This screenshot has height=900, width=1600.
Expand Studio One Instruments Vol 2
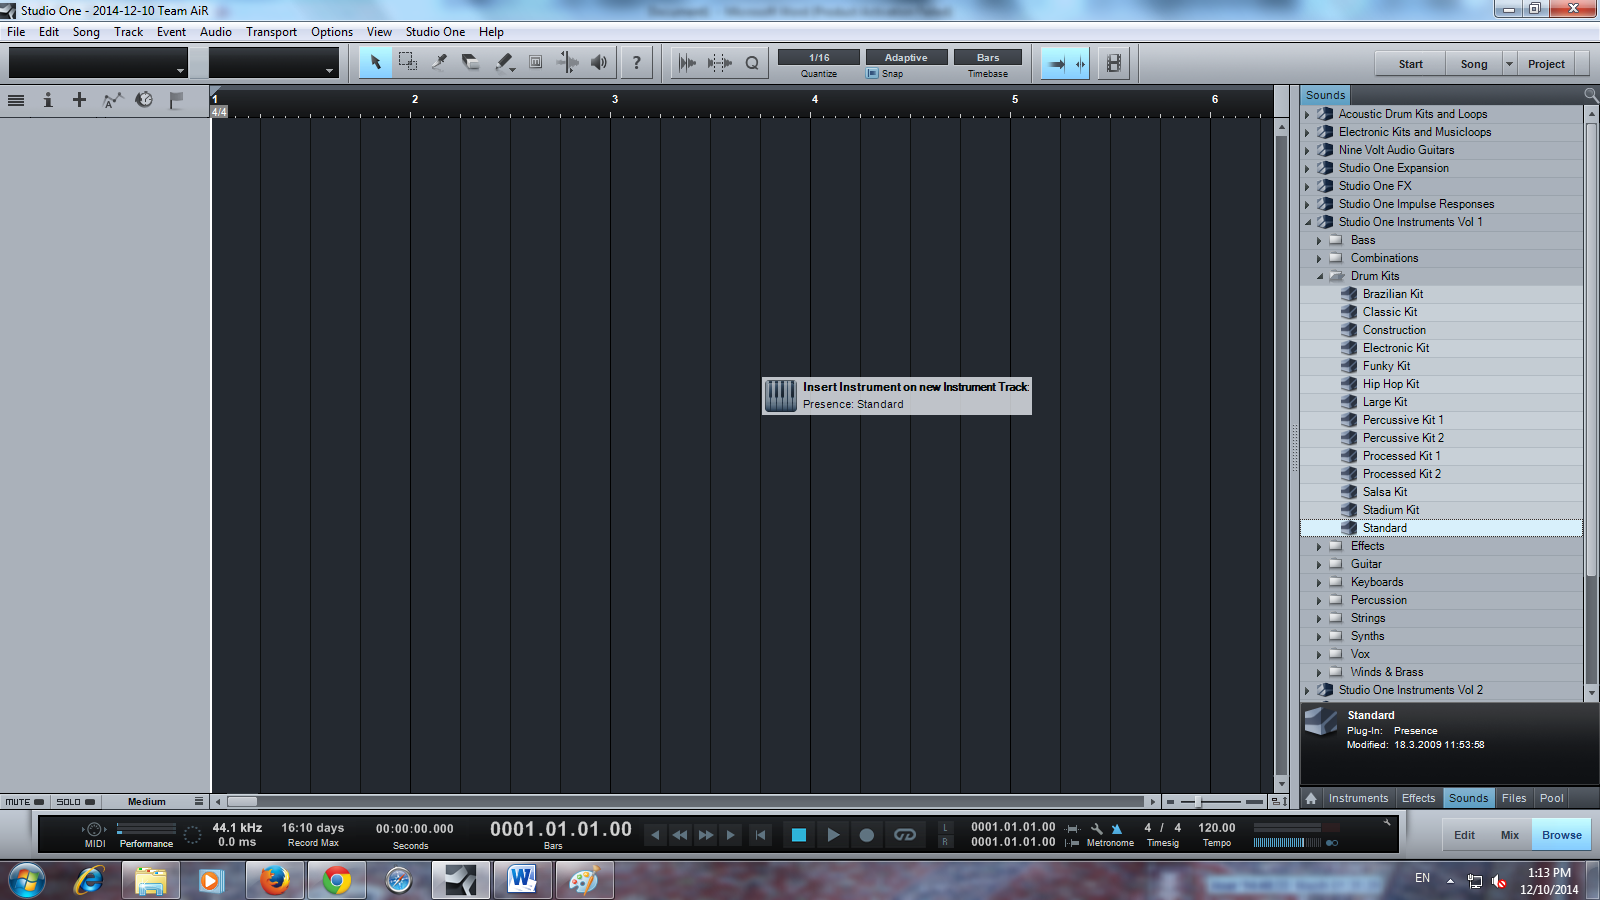pos(1307,690)
